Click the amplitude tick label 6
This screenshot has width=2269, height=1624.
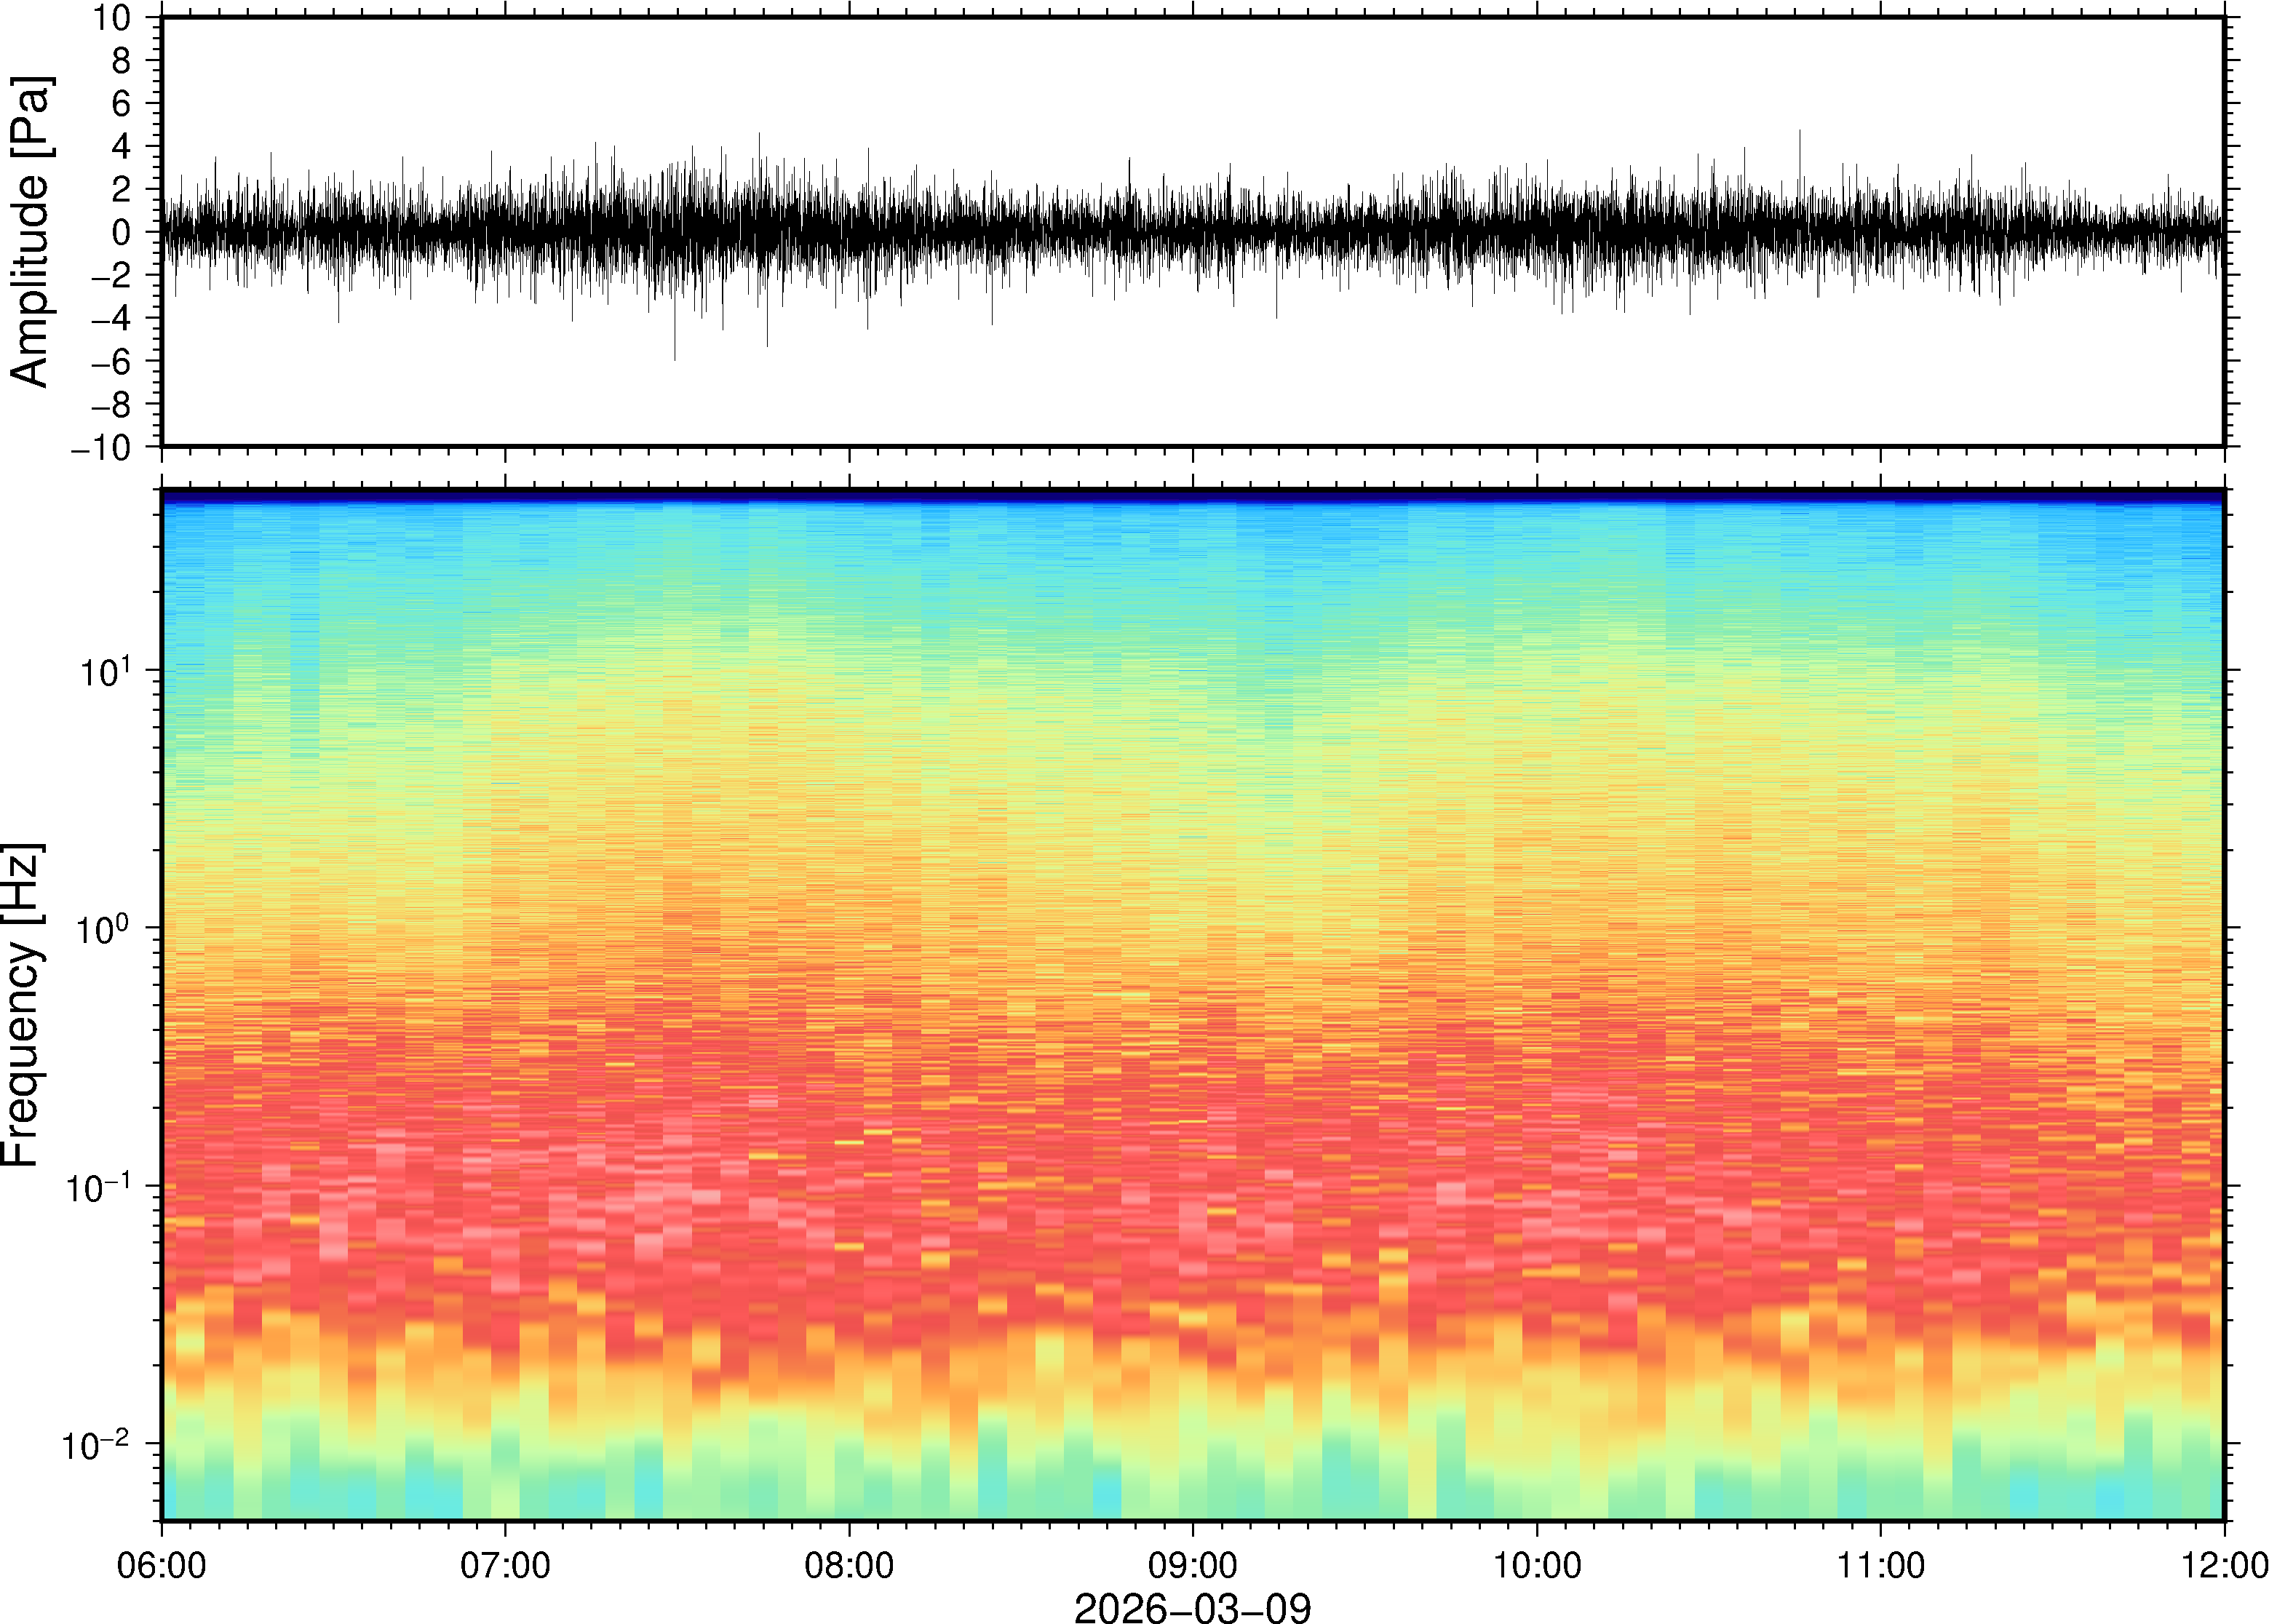pyautogui.click(x=122, y=103)
